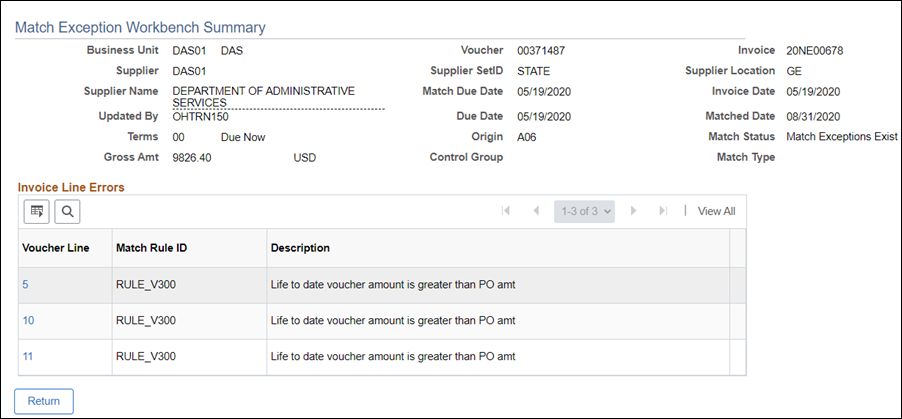
Task: Open the grid personalize icon
Action: pos(37,211)
